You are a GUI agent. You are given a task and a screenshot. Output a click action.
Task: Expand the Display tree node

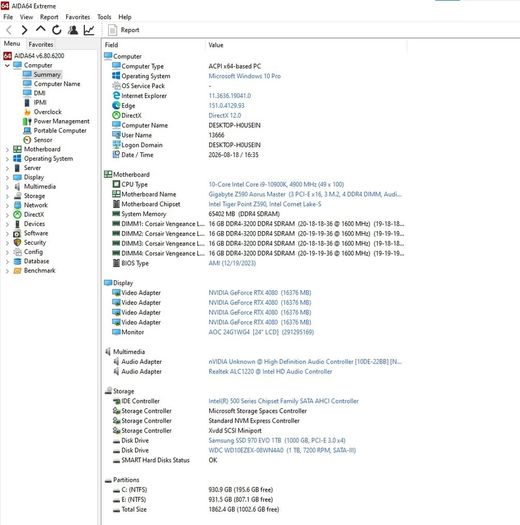tap(7, 178)
